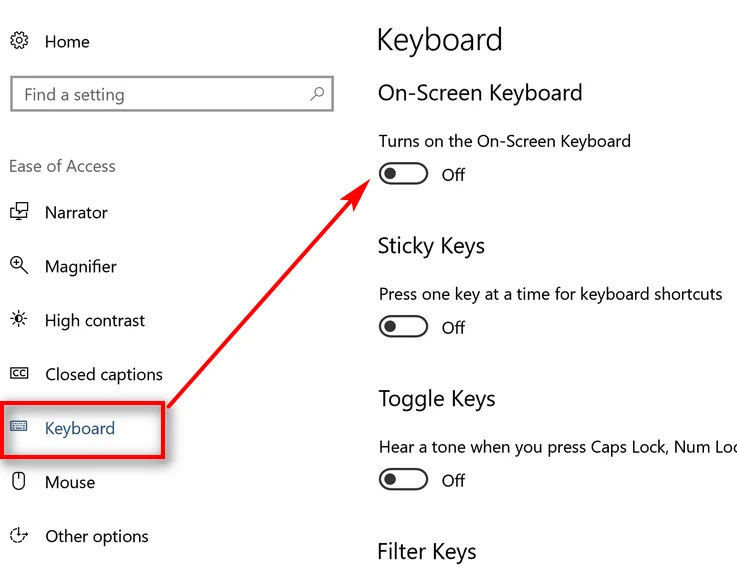Image resolution: width=737 pixels, height=568 pixels.
Task: Focus the Find a setting field
Action: click(160, 95)
